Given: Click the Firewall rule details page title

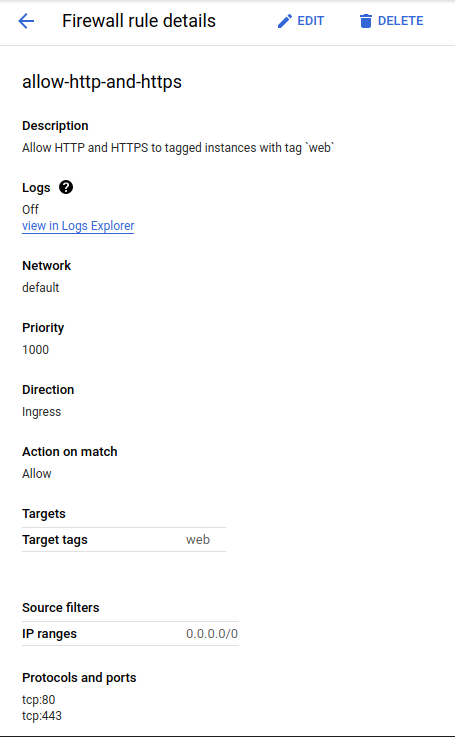Looking at the screenshot, I should pos(139,21).
